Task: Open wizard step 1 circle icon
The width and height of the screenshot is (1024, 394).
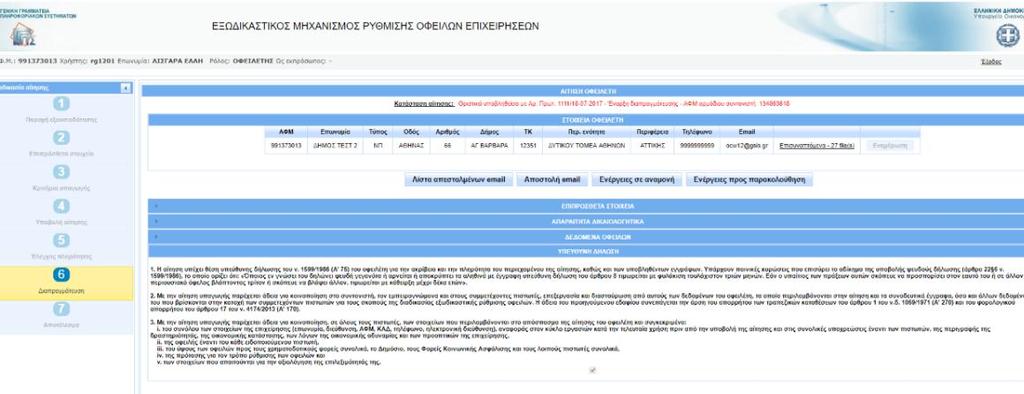Action: click(61, 103)
